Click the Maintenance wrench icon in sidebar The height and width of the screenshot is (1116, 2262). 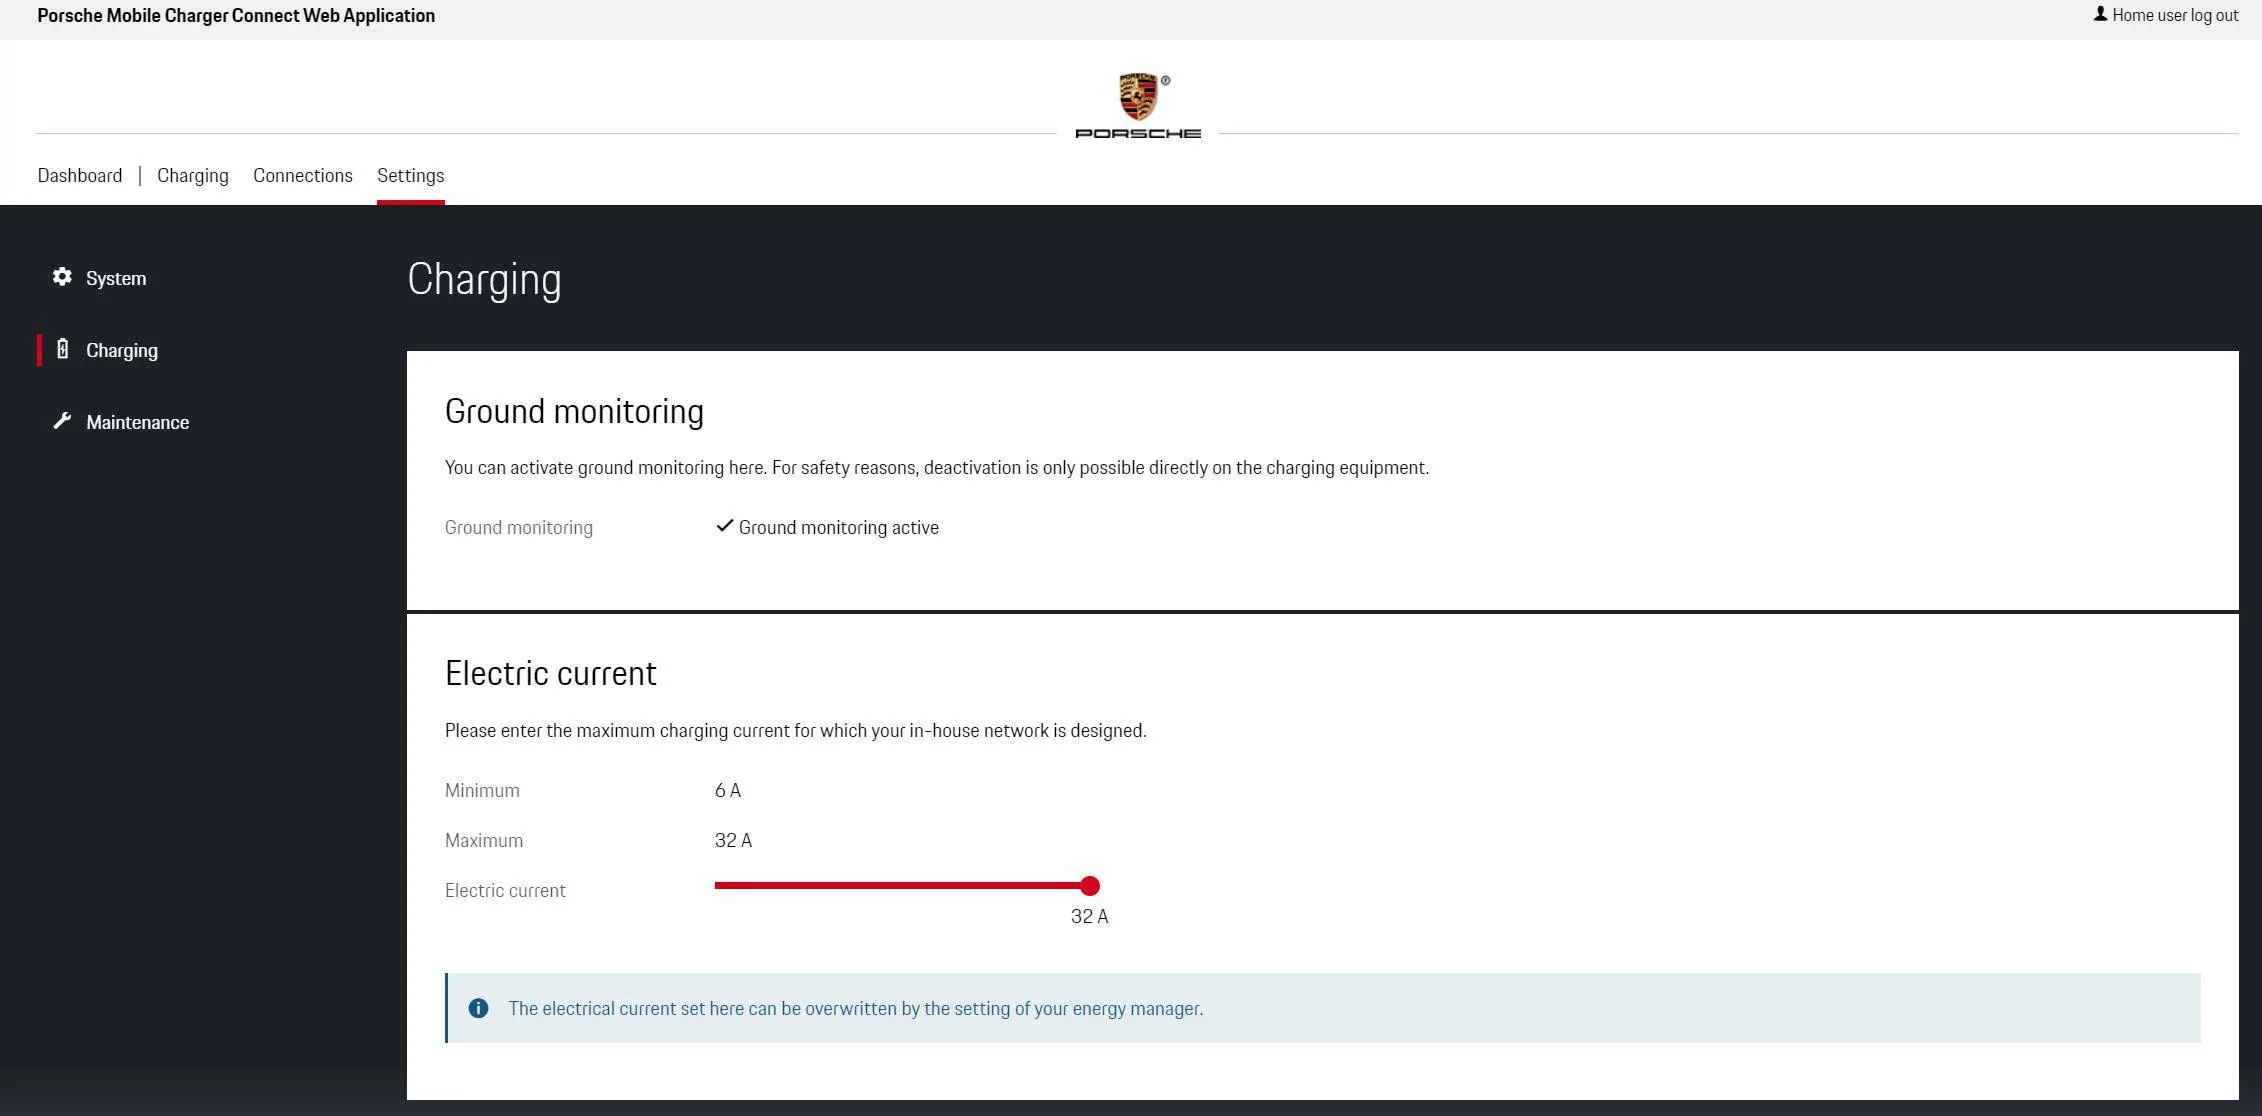click(62, 421)
